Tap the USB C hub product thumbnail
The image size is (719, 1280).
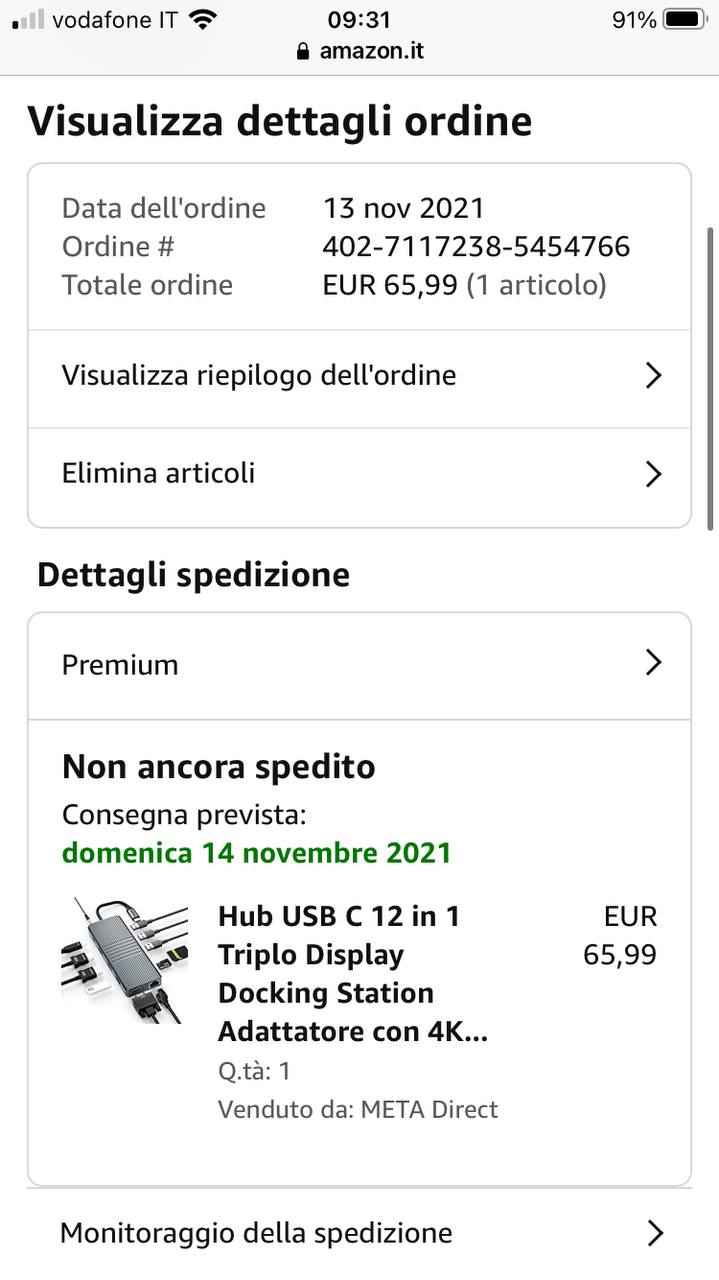click(x=124, y=960)
